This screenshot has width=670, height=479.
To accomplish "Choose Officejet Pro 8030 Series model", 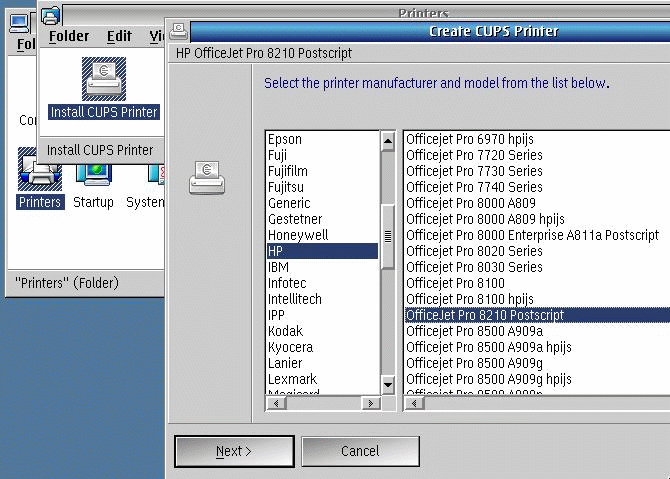I will click(x=537, y=267).
